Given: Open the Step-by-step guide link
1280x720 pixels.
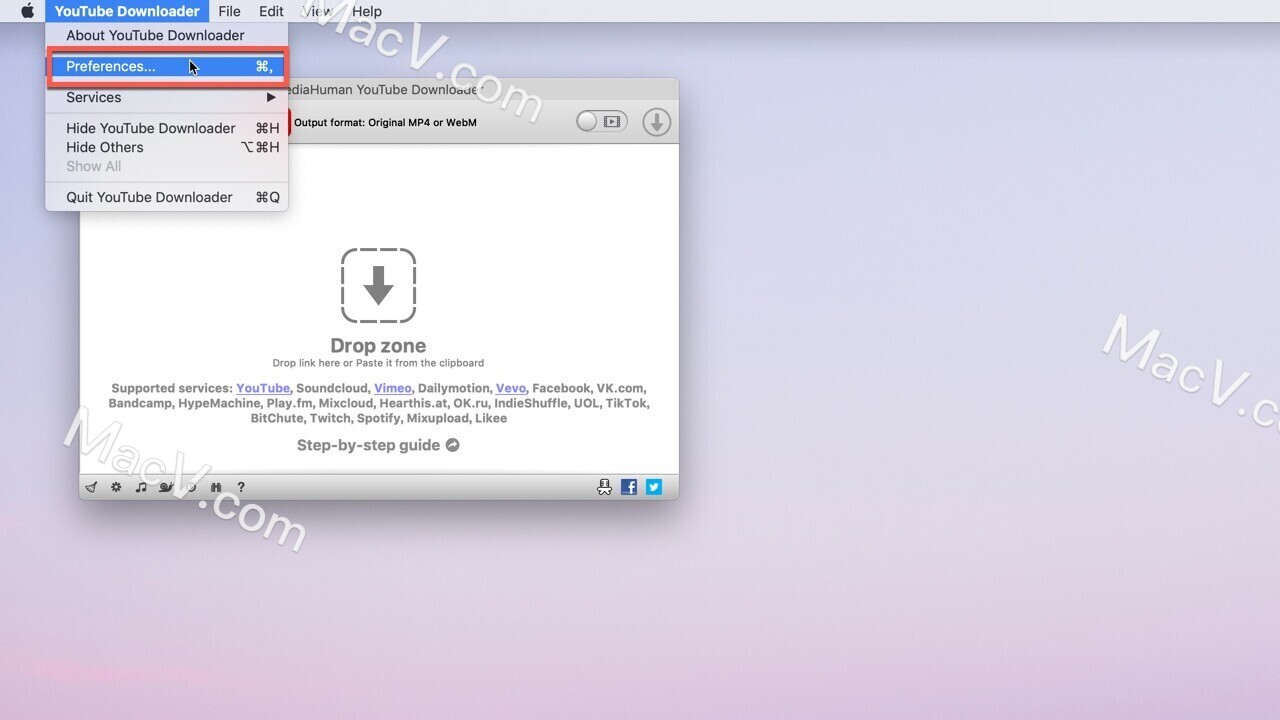Looking at the screenshot, I should 368,445.
